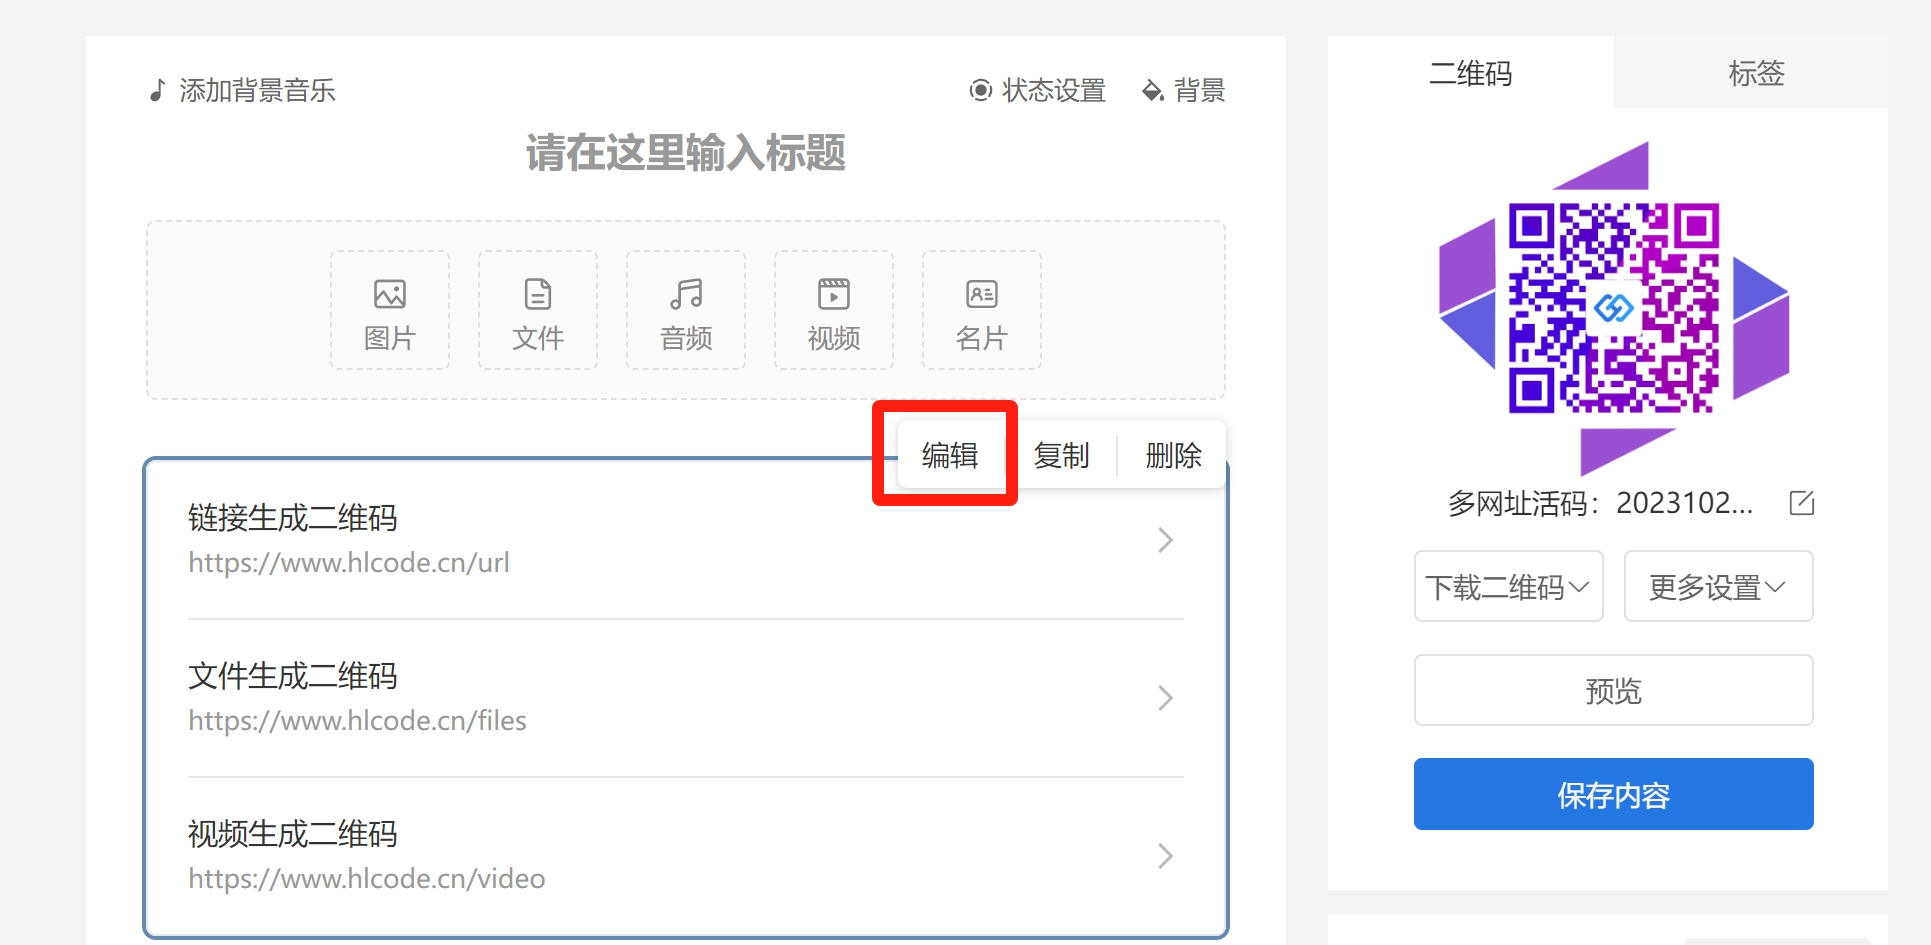The width and height of the screenshot is (1931, 945).
Task: Add a file via the 文件 tile
Action: pyautogui.click(x=538, y=310)
